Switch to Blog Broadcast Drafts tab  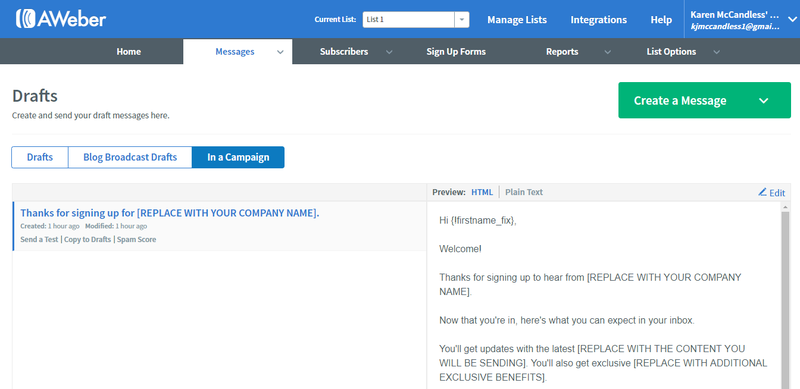(x=130, y=157)
